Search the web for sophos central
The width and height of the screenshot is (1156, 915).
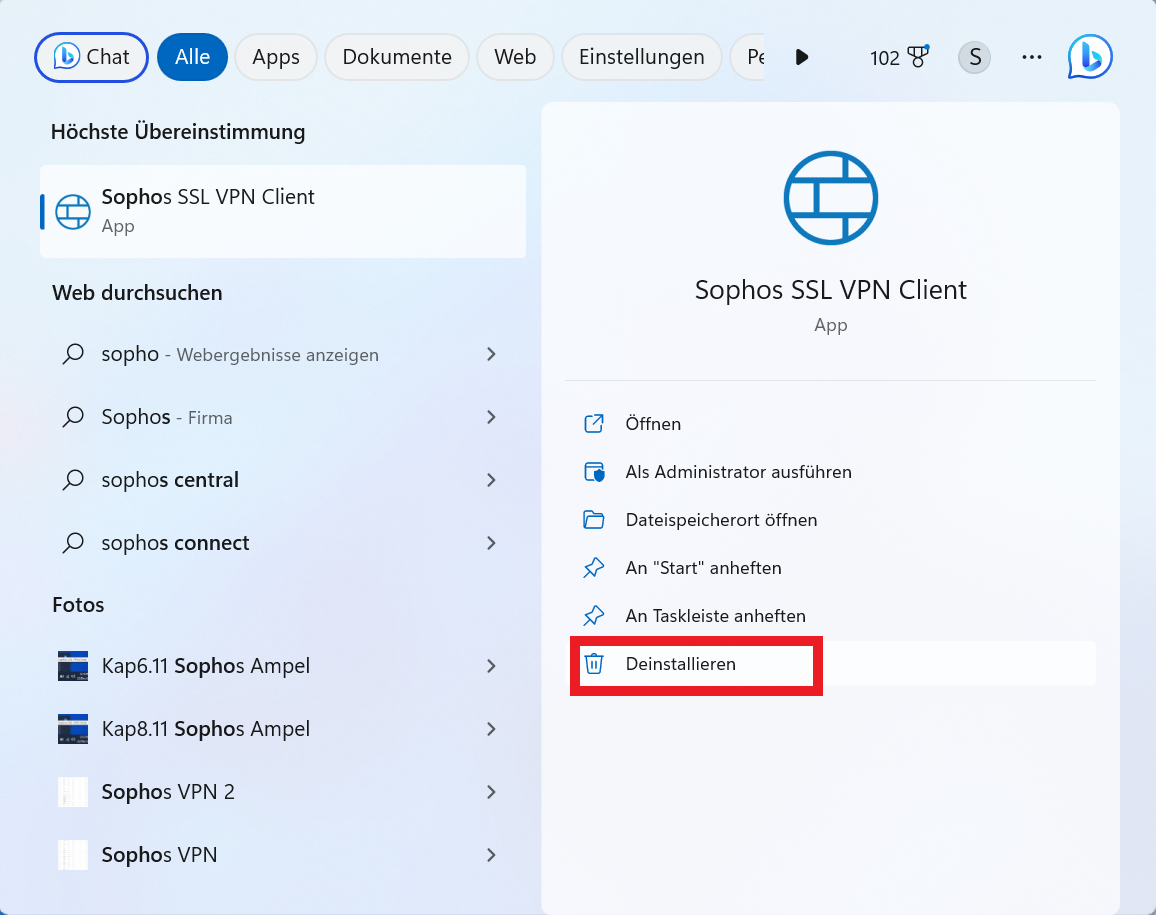point(283,480)
